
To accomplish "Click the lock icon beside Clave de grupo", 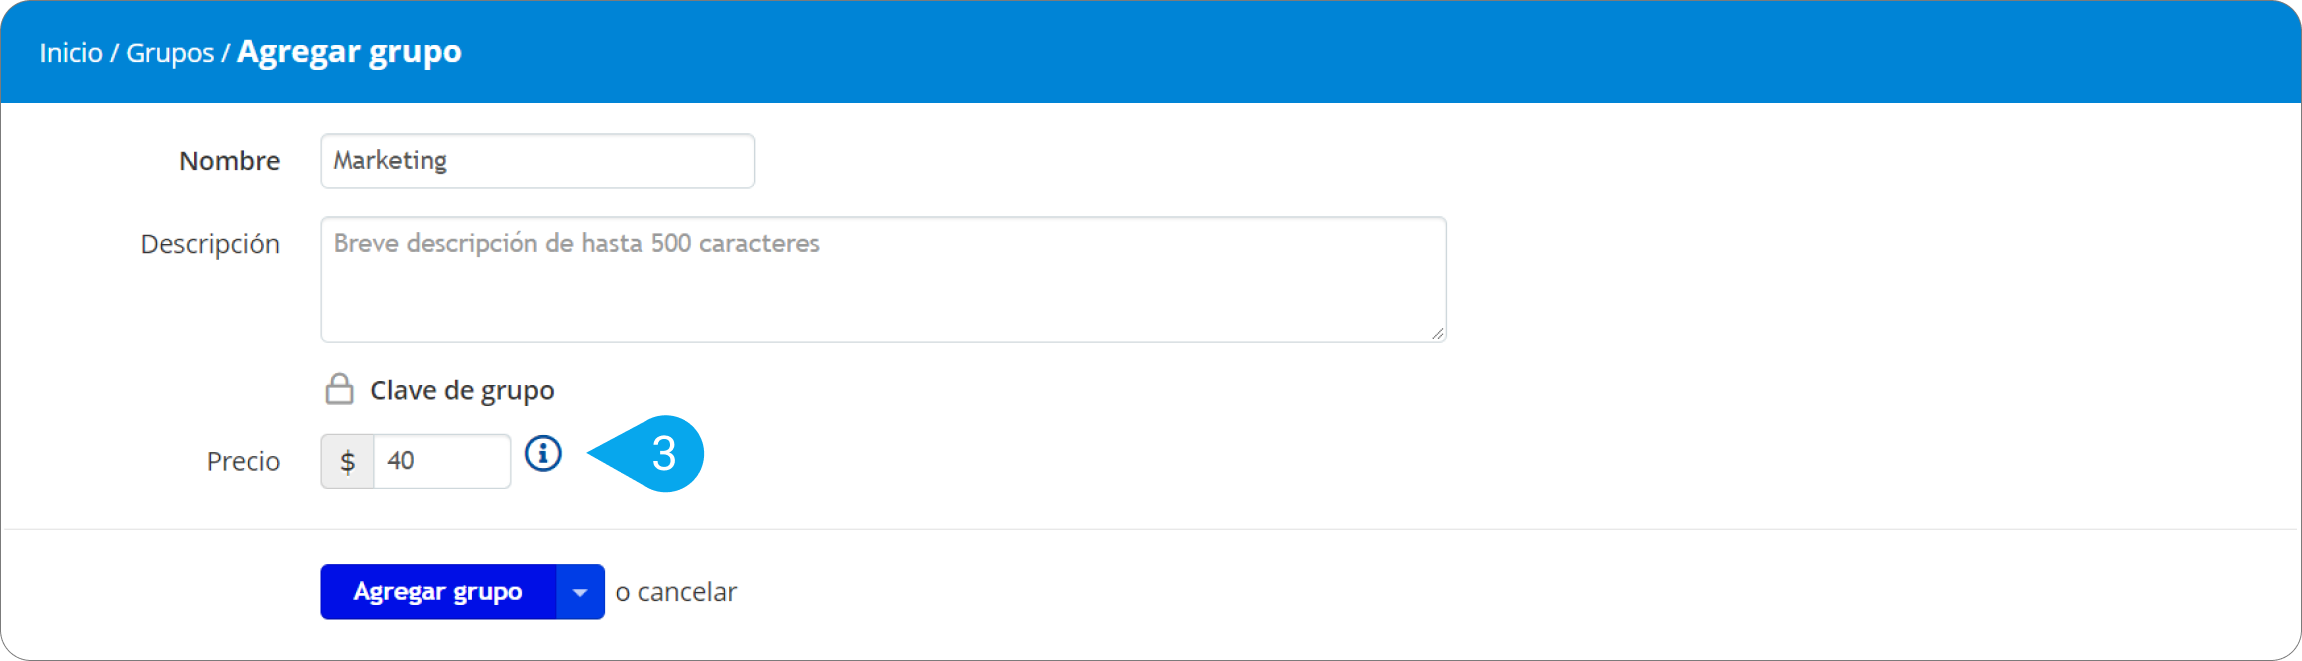I will point(340,389).
